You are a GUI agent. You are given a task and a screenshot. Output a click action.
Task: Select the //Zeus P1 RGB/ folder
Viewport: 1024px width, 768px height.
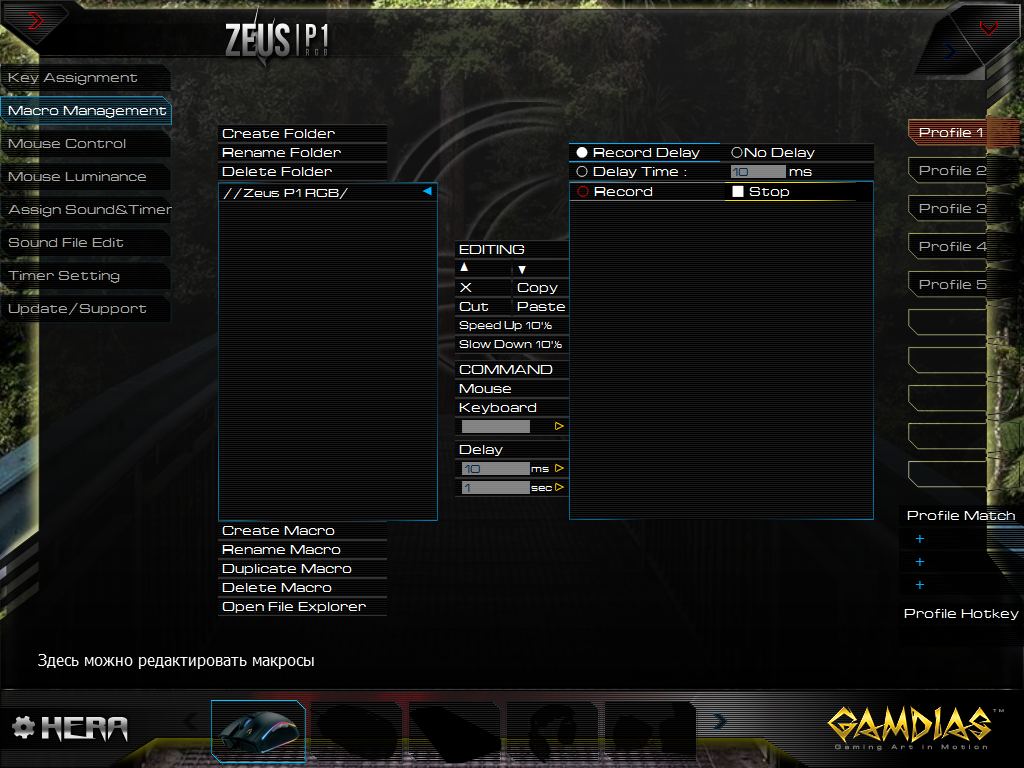(327, 193)
